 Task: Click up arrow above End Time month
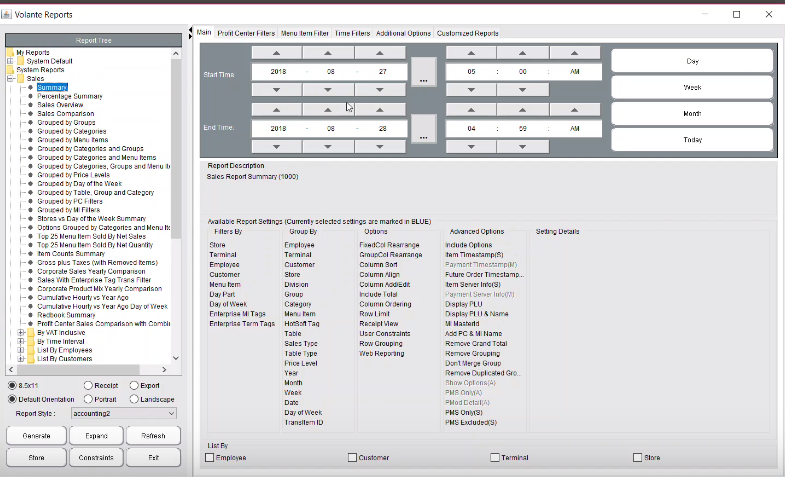click(328, 109)
